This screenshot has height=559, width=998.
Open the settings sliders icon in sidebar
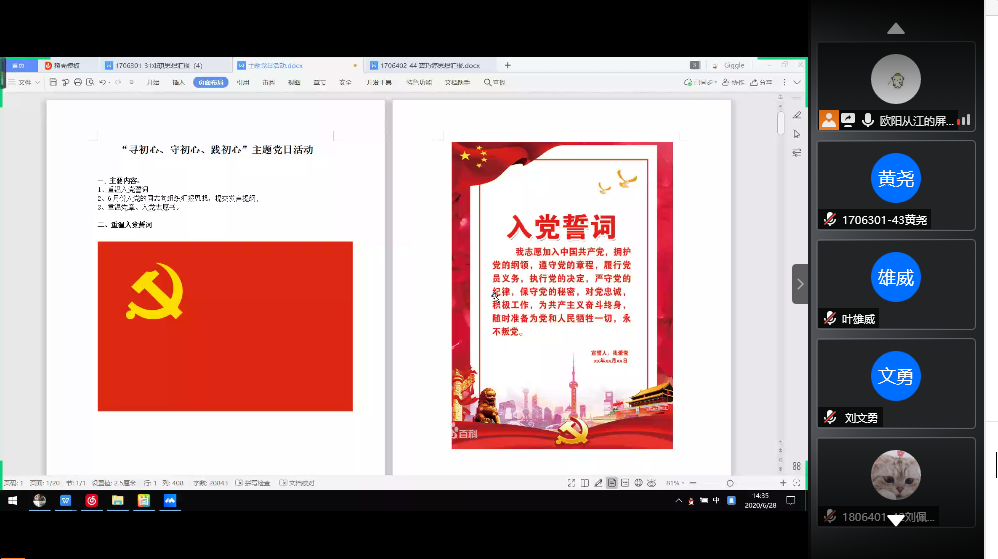pos(797,152)
